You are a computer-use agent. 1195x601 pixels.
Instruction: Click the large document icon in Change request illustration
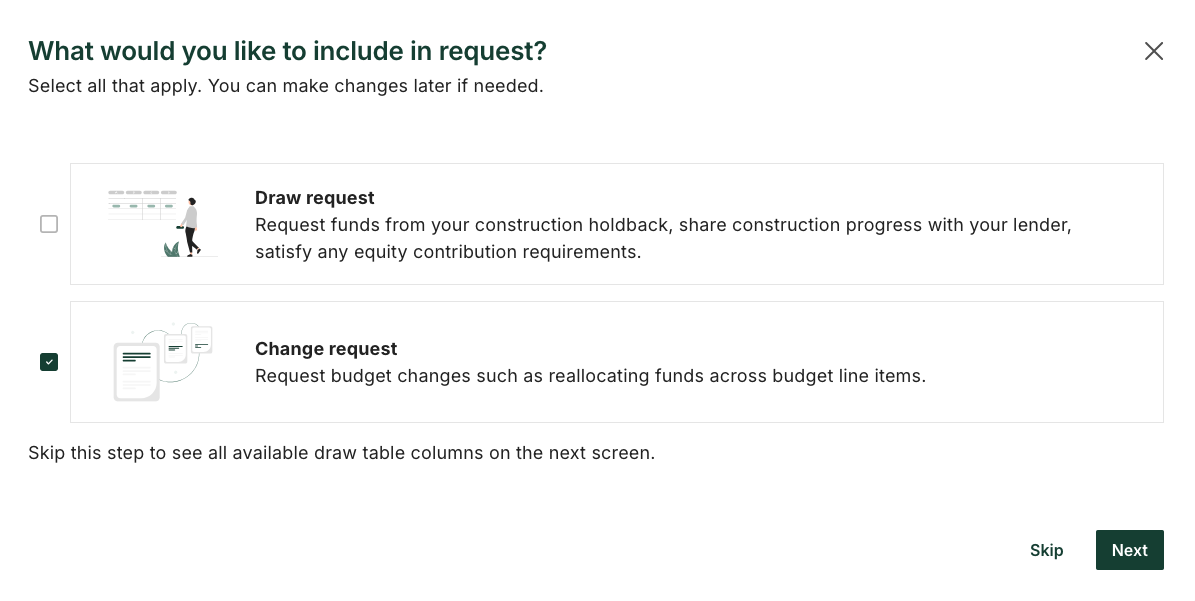(x=135, y=370)
